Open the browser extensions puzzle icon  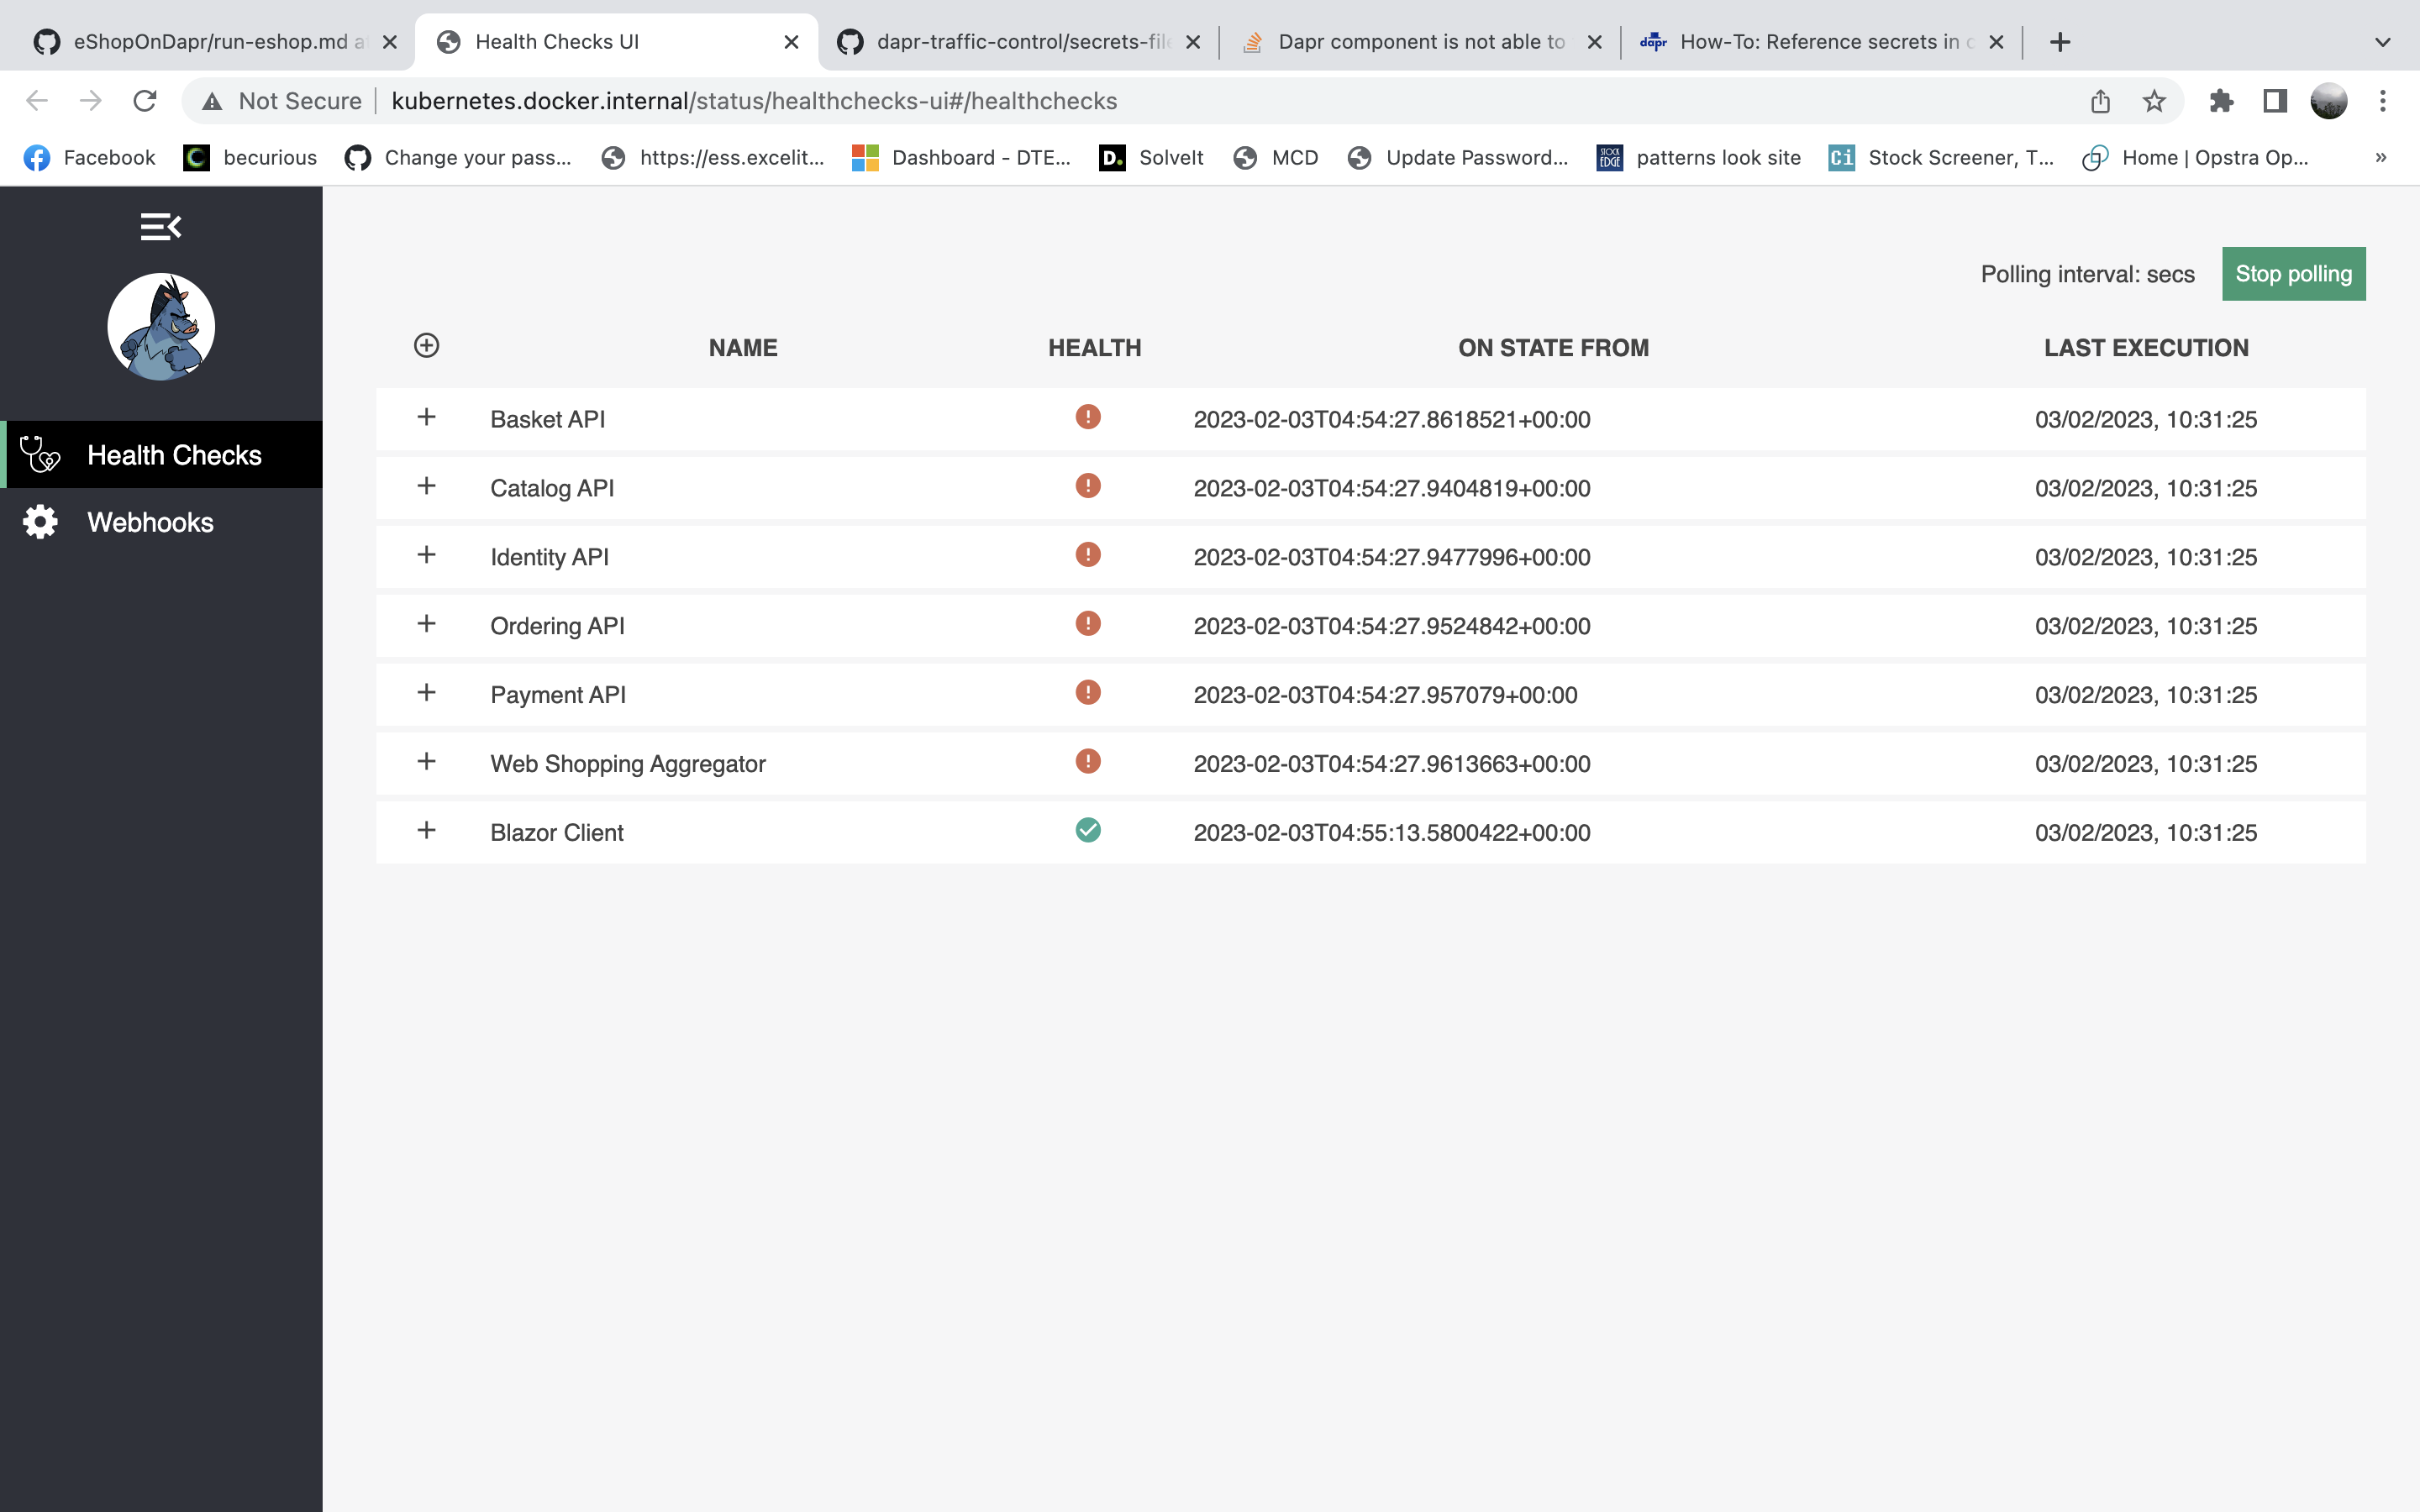(2222, 100)
